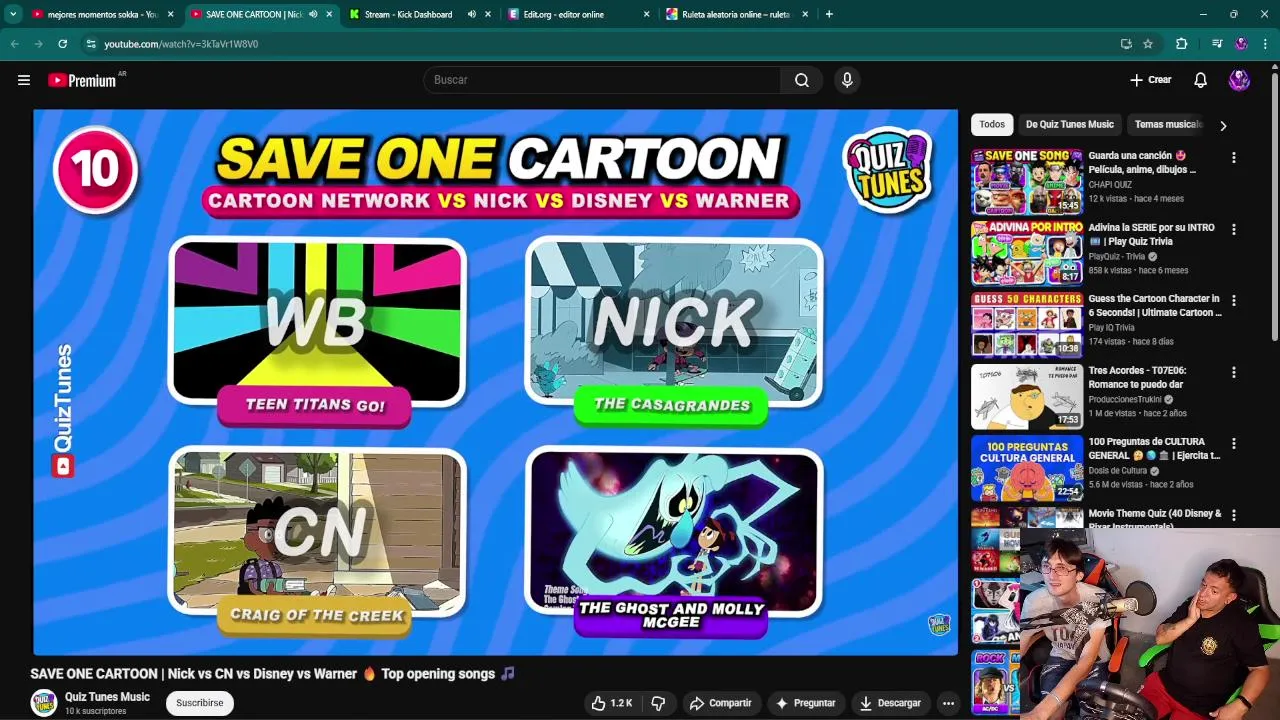Open options for Guess the Cartoon Character video

coord(1233,300)
